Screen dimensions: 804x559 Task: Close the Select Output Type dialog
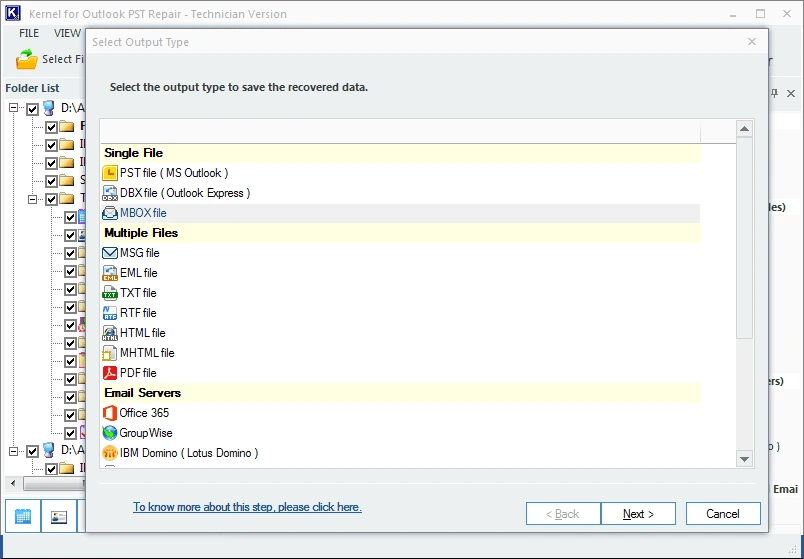[752, 42]
